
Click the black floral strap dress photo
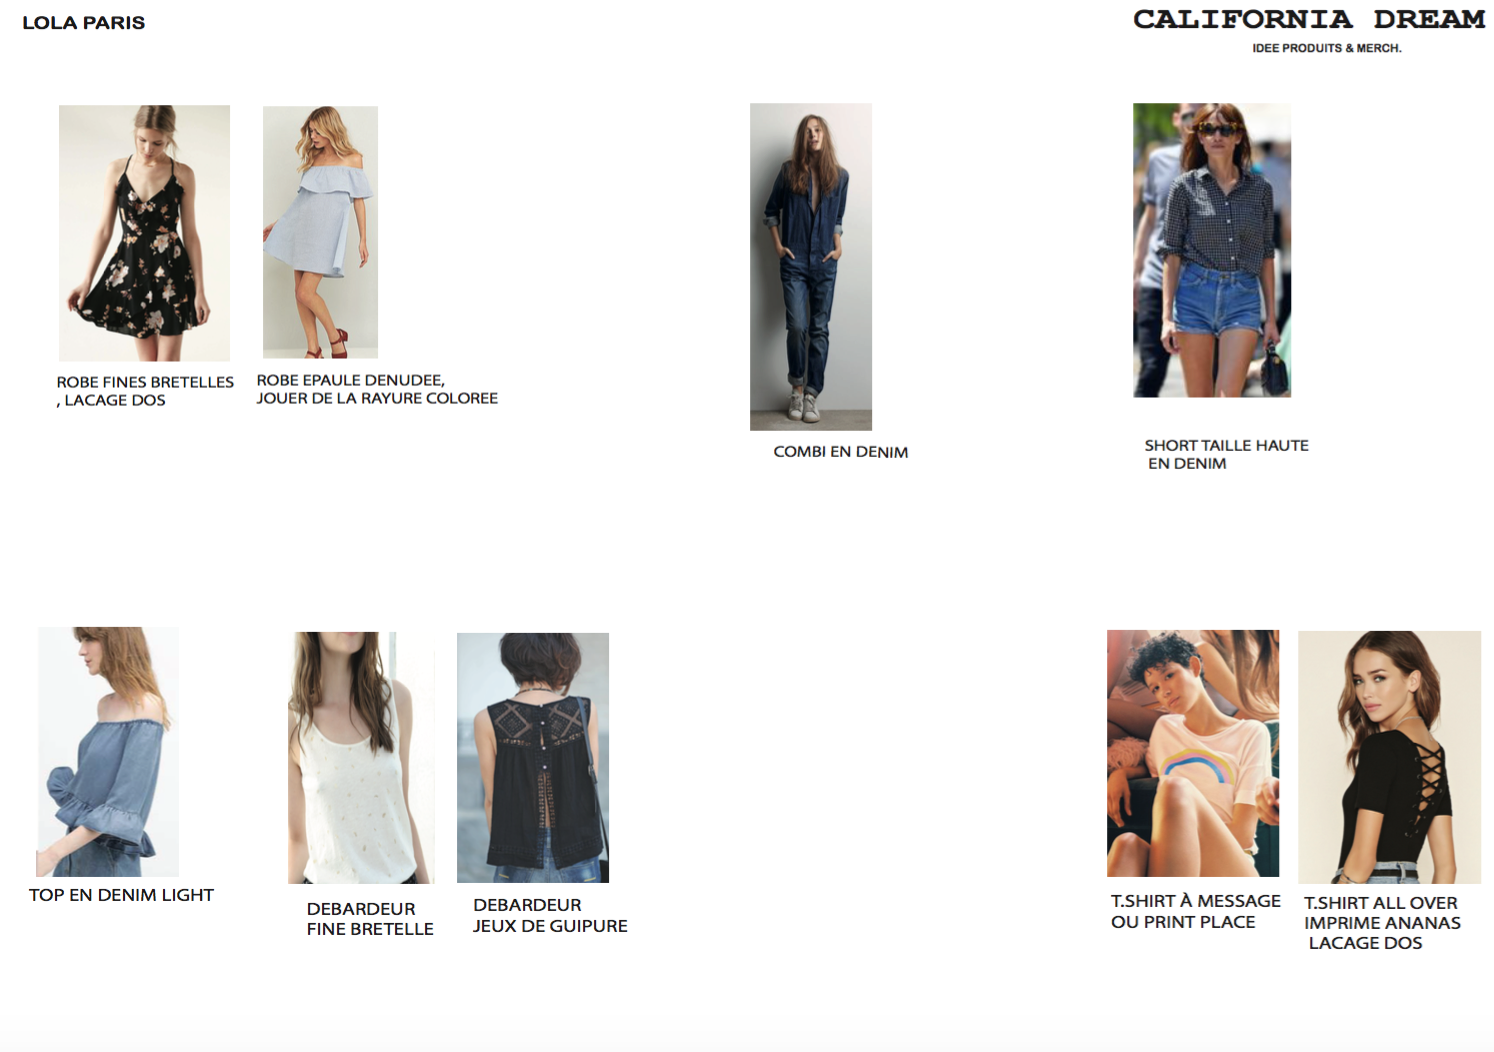point(144,233)
